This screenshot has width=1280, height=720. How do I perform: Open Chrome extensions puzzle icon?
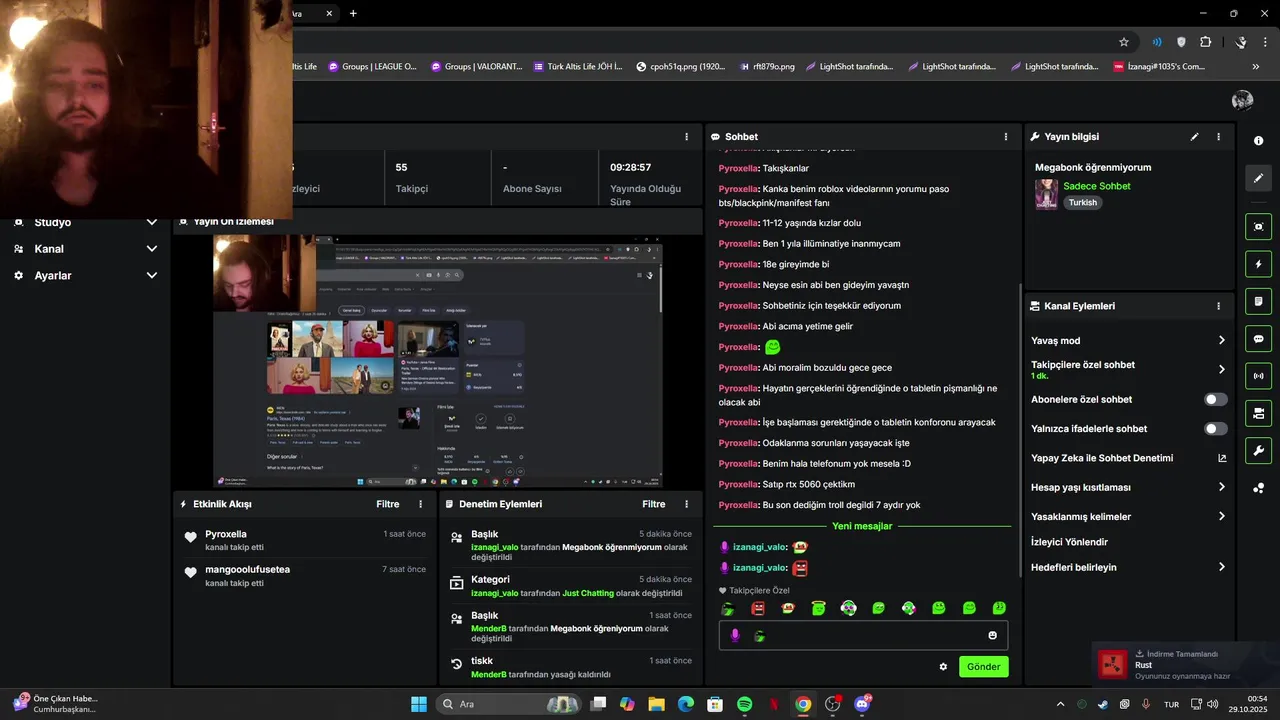pyautogui.click(x=1205, y=42)
